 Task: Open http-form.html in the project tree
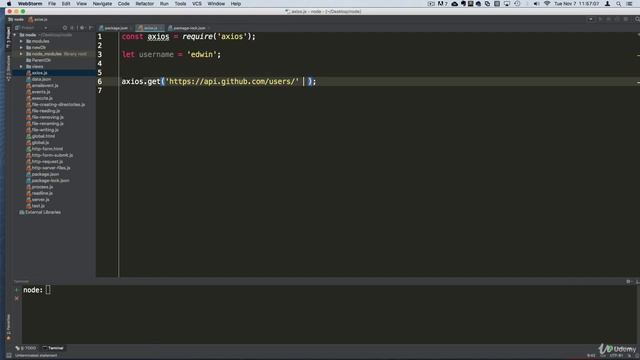(x=47, y=149)
